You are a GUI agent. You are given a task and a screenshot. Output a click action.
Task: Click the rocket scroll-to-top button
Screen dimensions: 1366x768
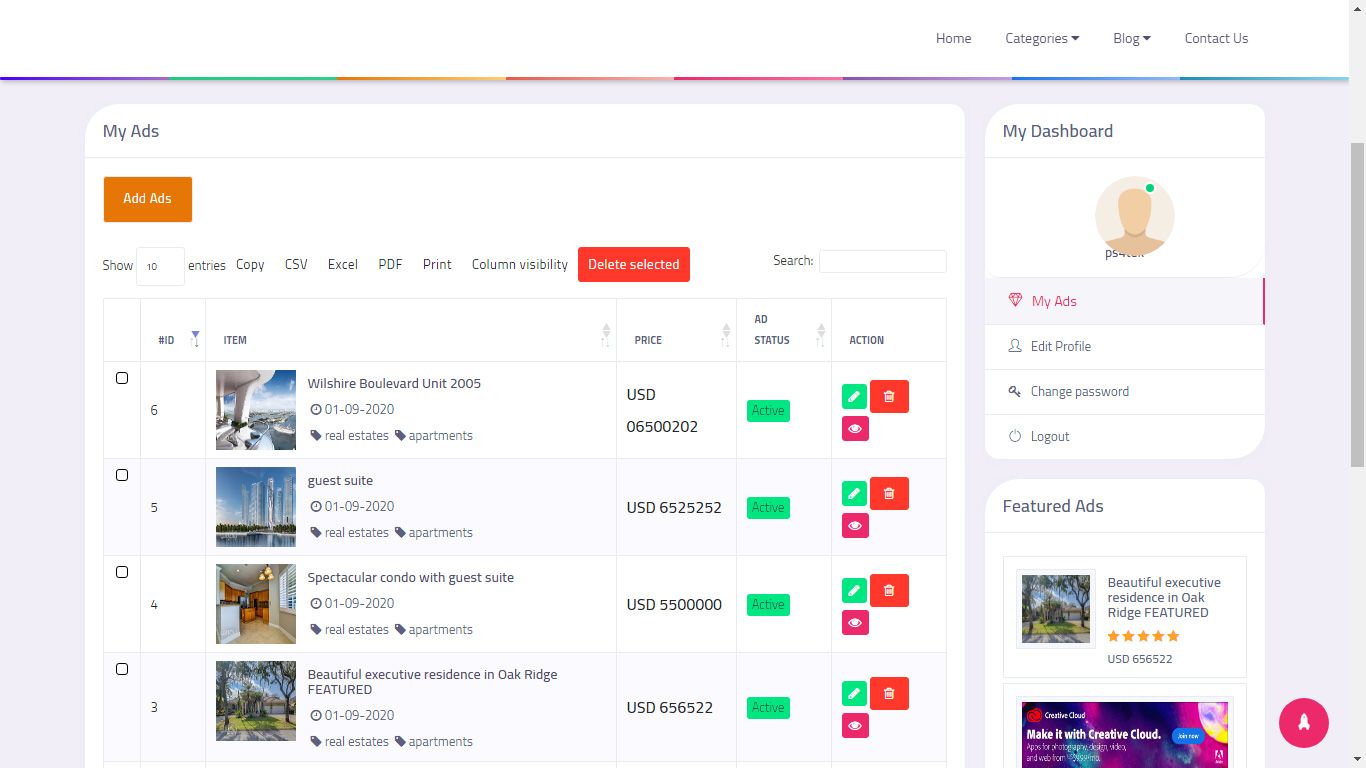(x=1303, y=721)
